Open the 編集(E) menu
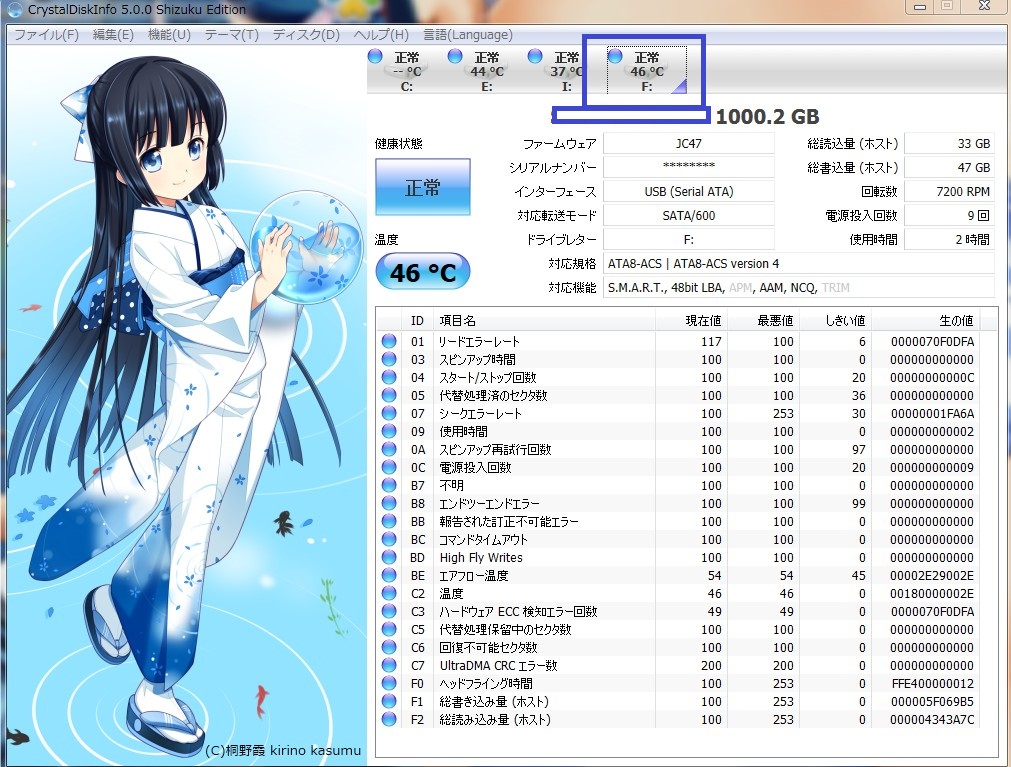Screen dimensions: 1011x767 tap(113, 35)
